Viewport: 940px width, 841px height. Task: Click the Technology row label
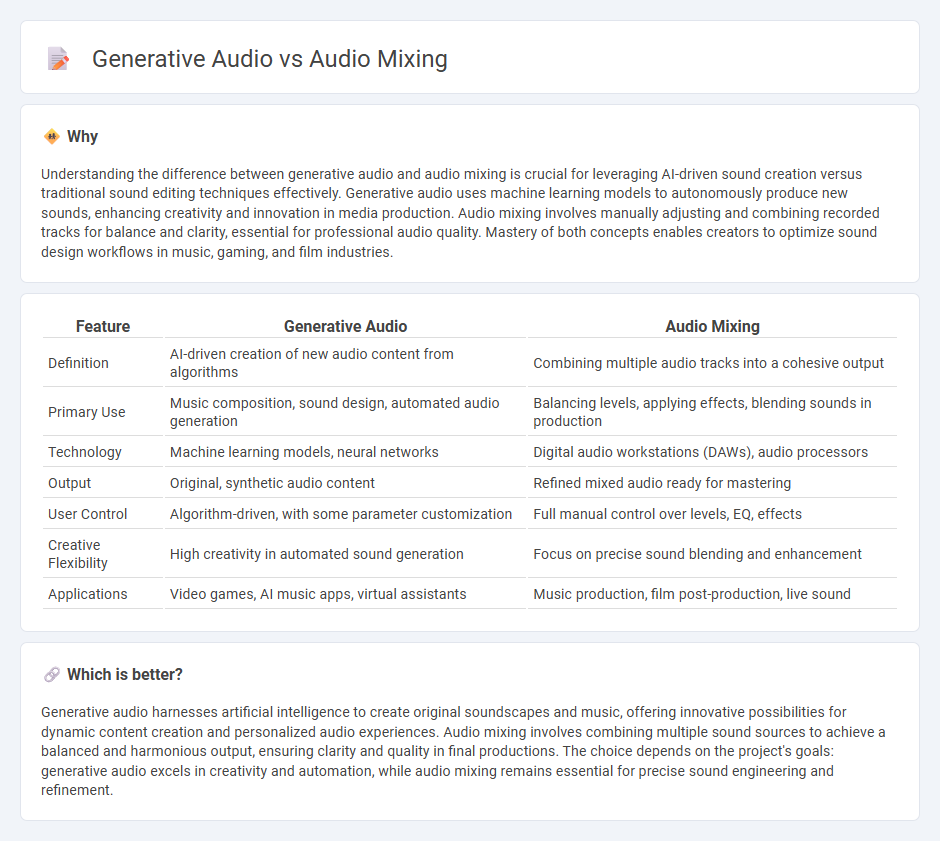[x=85, y=452]
